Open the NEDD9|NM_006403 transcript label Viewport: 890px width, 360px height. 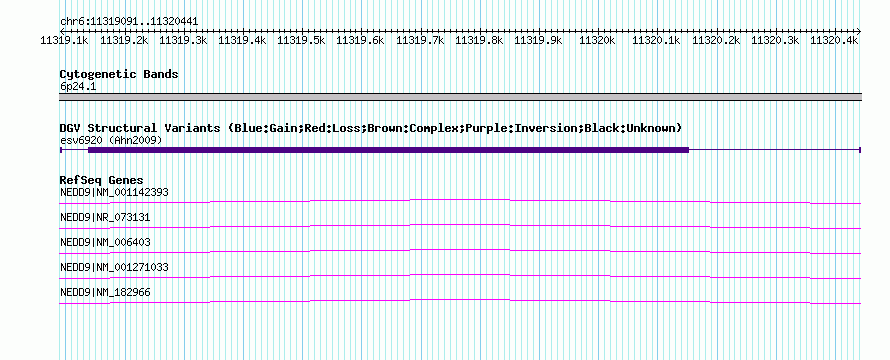click(x=105, y=242)
